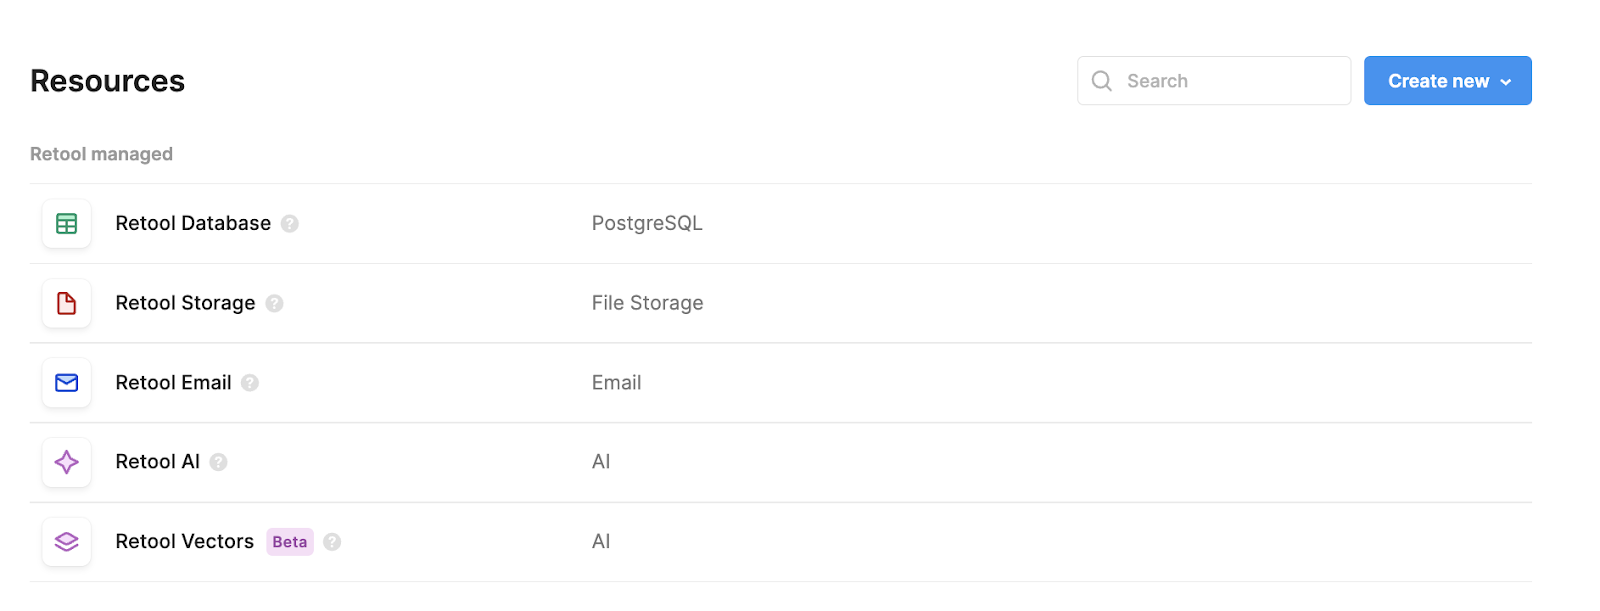Image resolution: width=1600 pixels, height=611 pixels.
Task: Show help for Retool Database
Action: (x=290, y=224)
